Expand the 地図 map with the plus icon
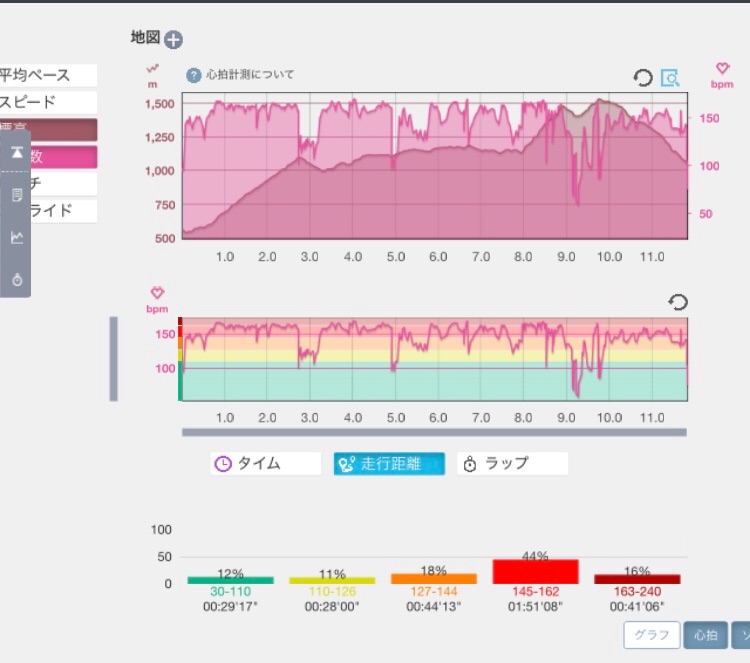750x663 pixels. coord(173,39)
